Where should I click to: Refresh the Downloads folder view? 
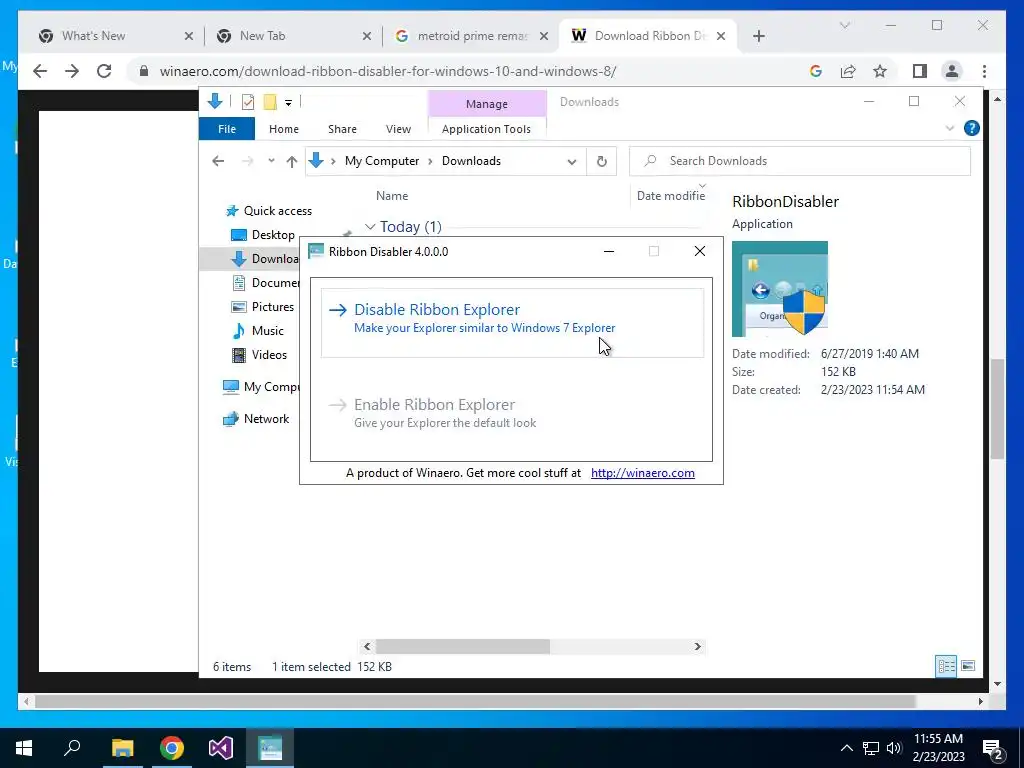(x=601, y=161)
